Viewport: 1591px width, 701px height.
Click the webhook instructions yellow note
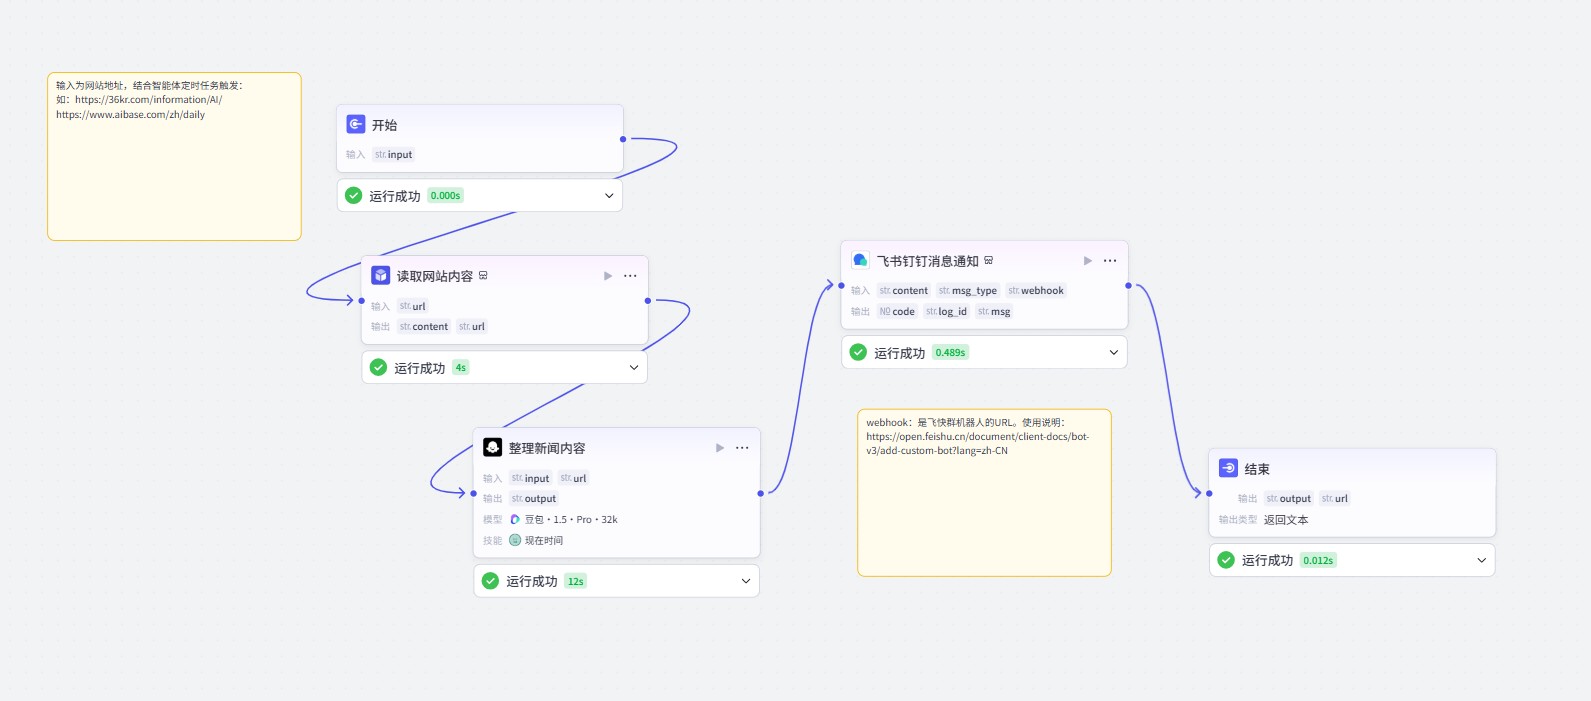pyautogui.click(x=984, y=493)
